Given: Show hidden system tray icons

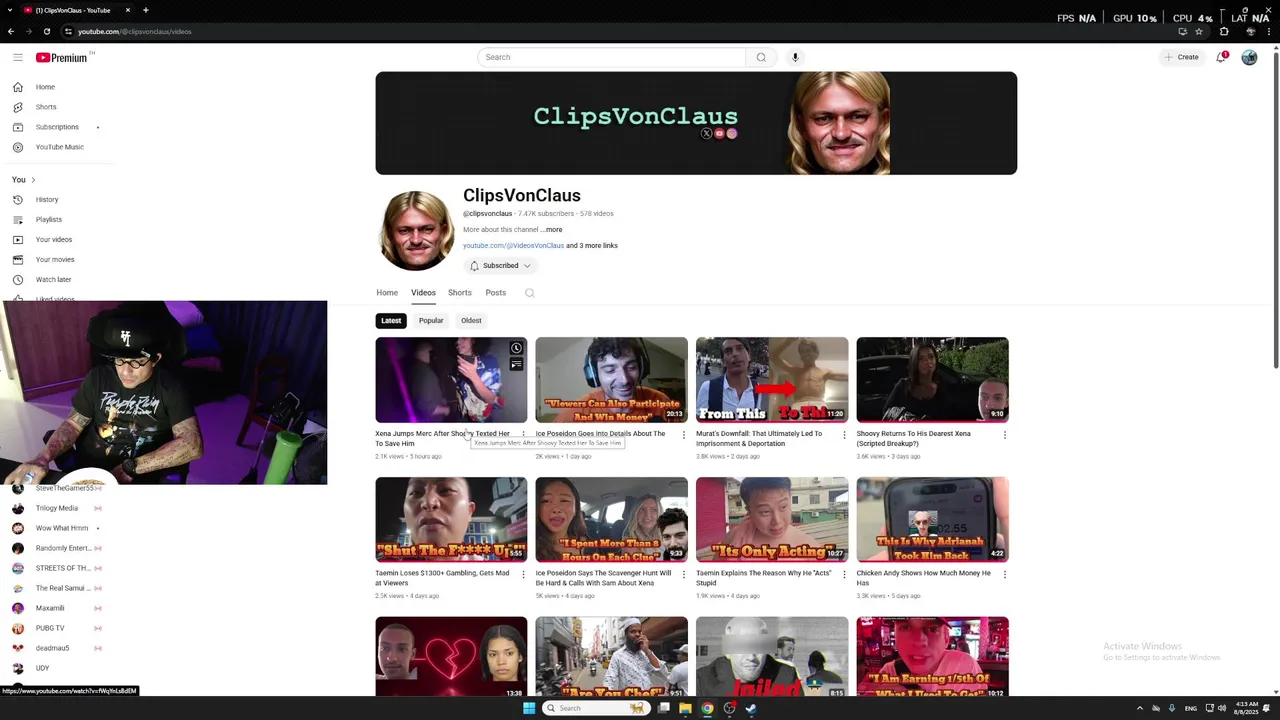Looking at the screenshot, I should click(1139, 708).
